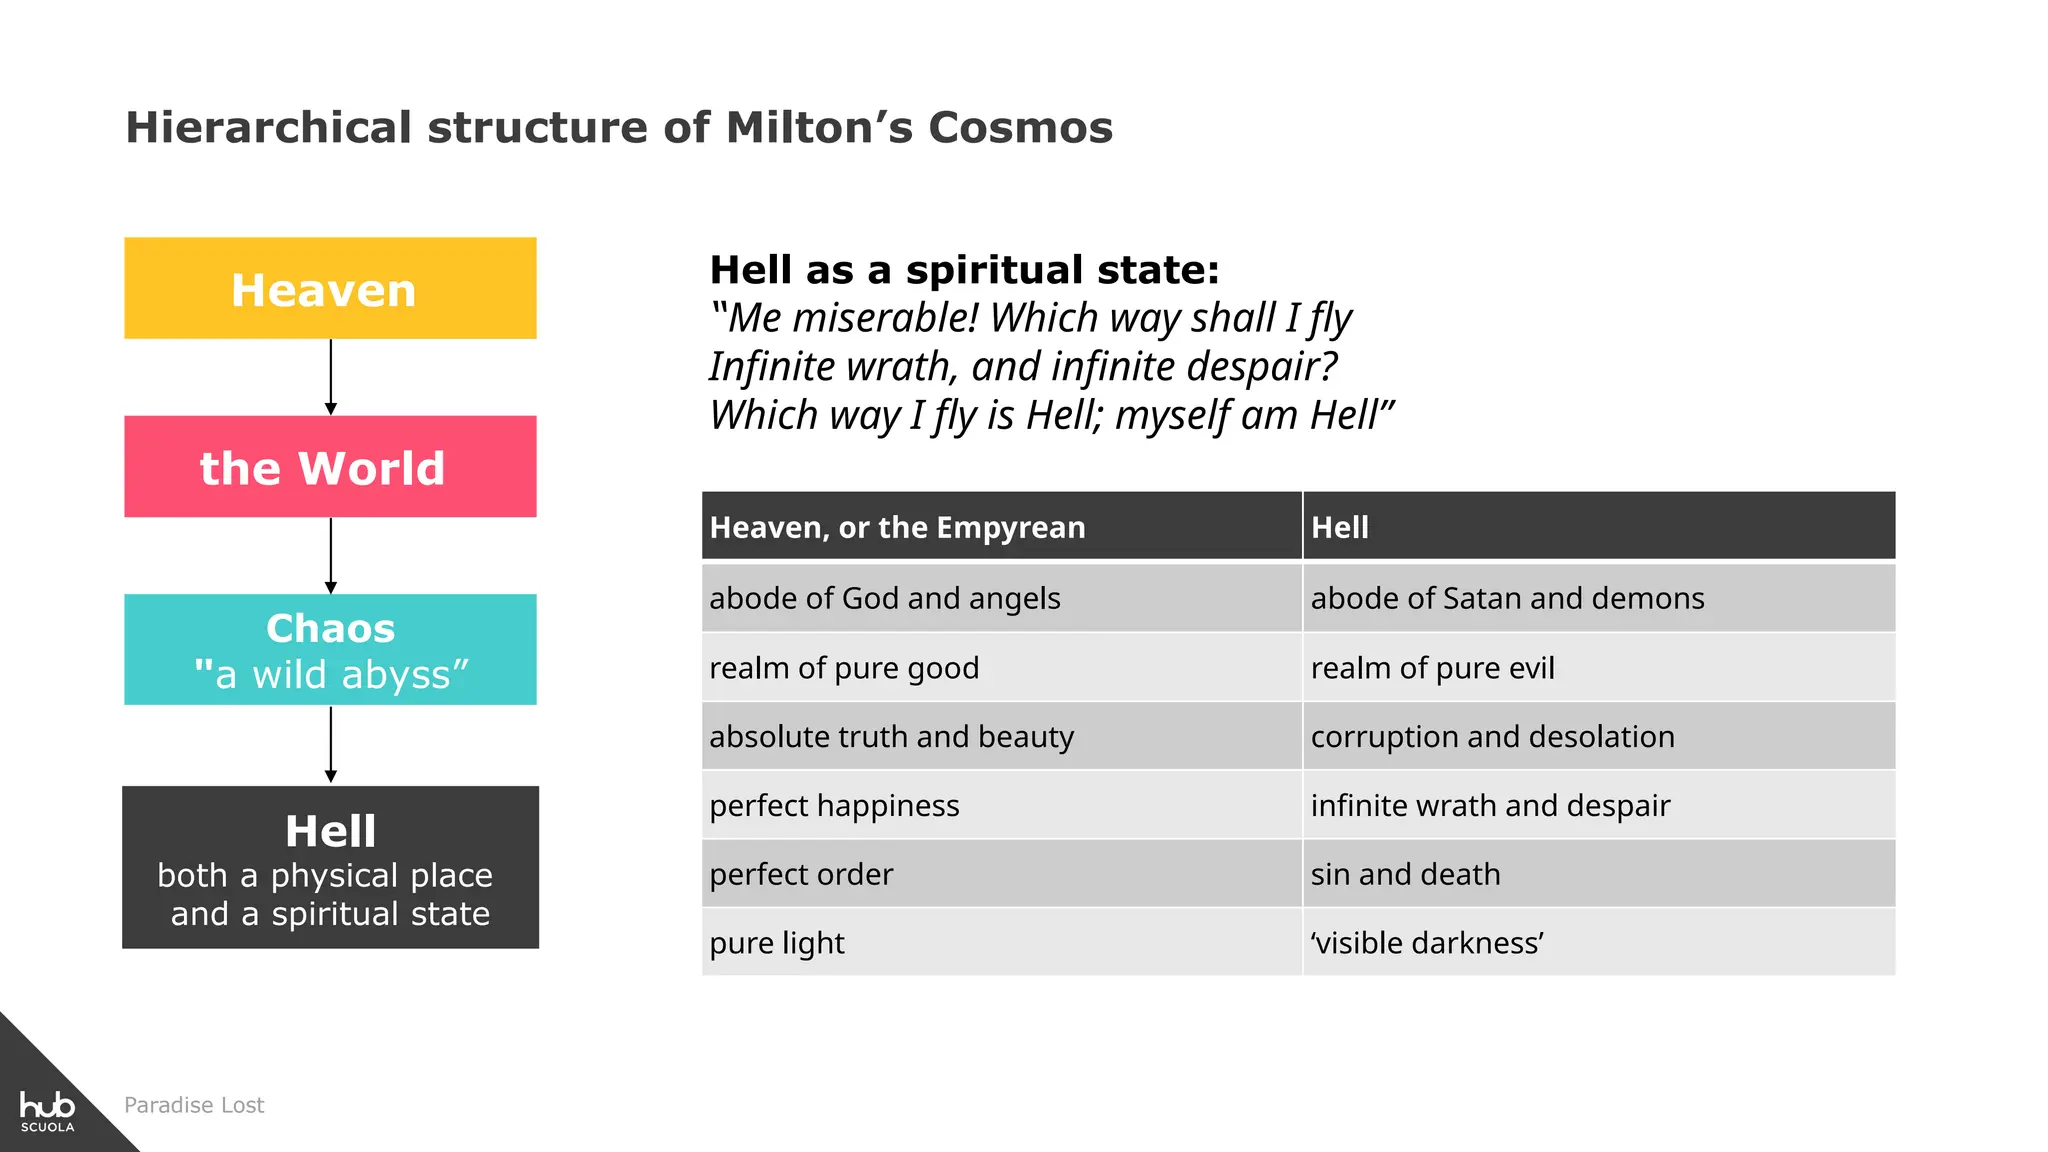This screenshot has height=1152, width=2048.
Task: Click the 'corruption and desolation' cell
Action: [1599, 736]
